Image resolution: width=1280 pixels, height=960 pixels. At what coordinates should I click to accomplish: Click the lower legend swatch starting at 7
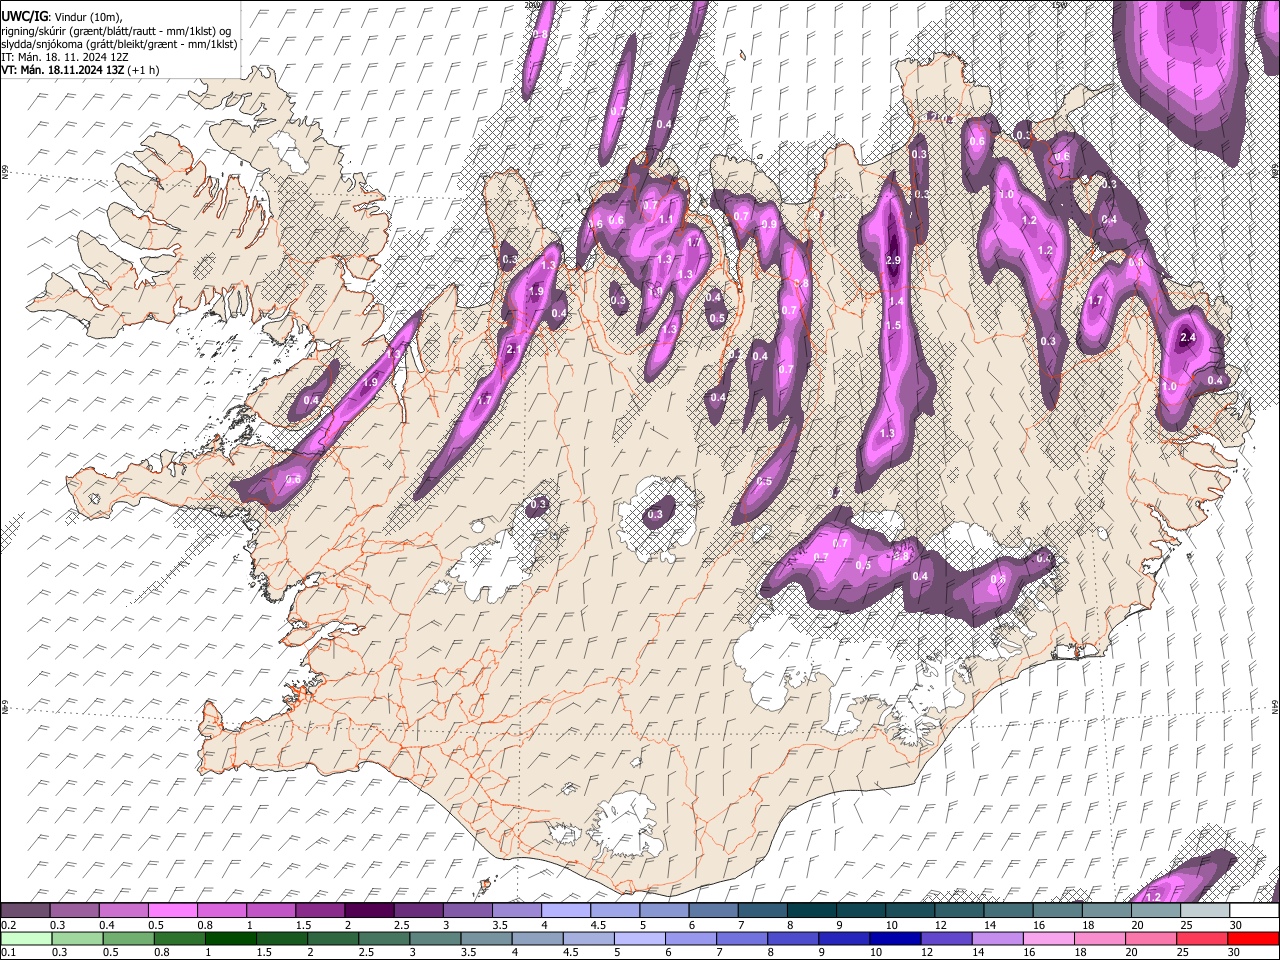pyautogui.click(x=742, y=938)
